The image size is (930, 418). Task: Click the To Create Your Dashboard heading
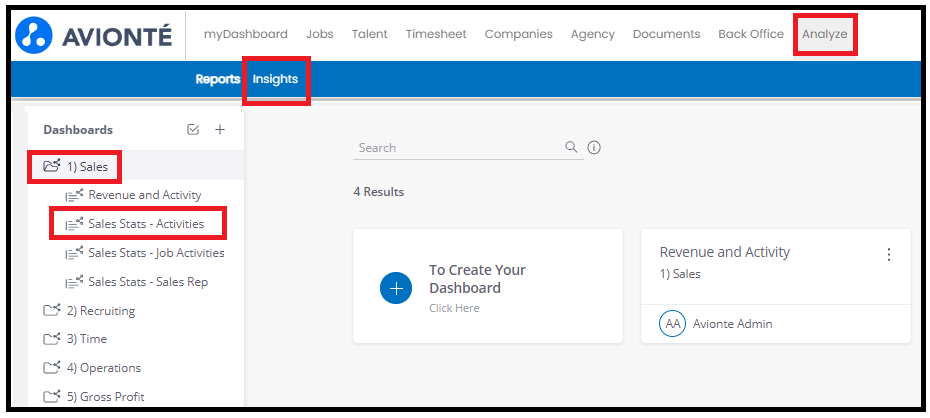click(477, 279)
